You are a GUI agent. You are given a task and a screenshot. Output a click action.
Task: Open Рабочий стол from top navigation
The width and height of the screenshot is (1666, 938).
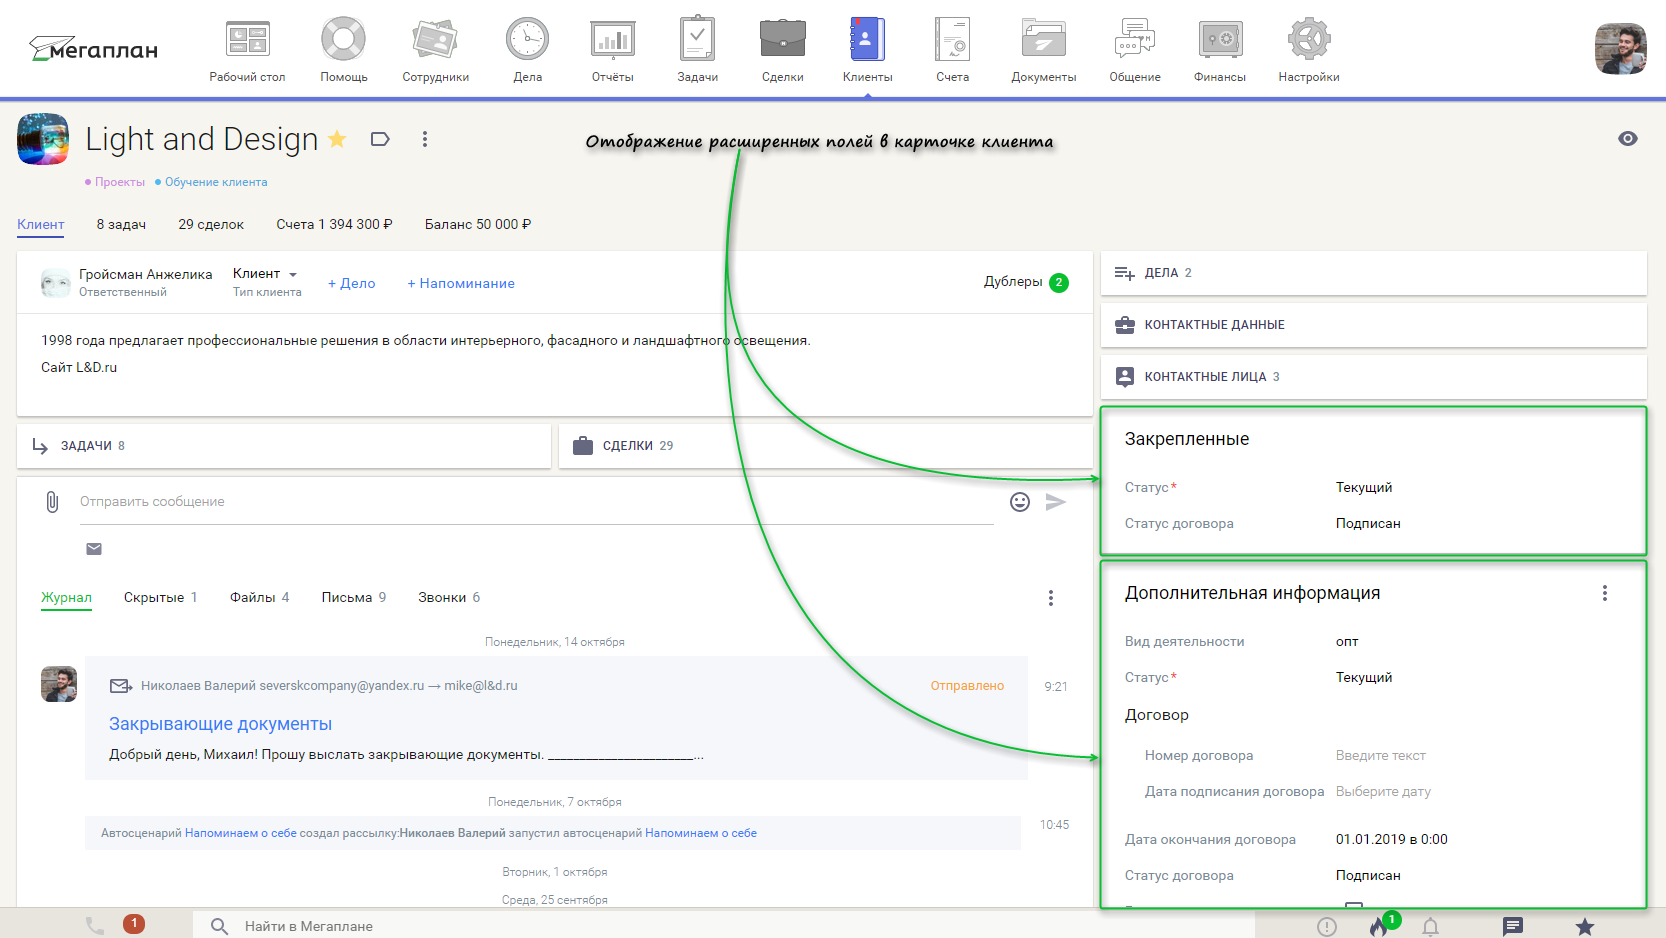[247, 50]
